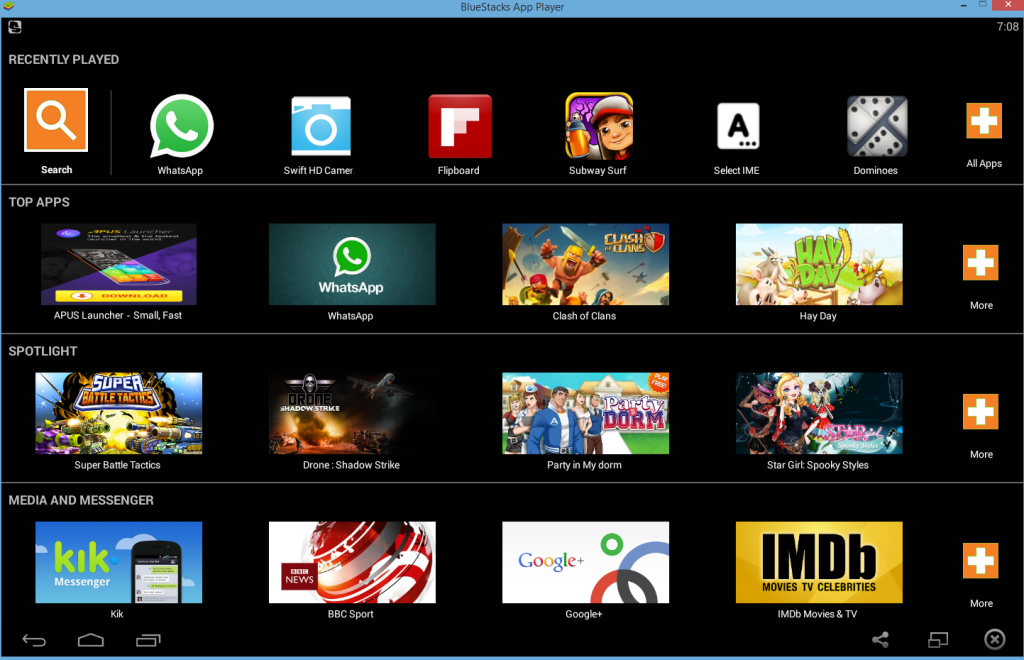The height and width of the screenshot is (660, 1024).
Task: Click 'Google+' caption text
Action: pyautogui.click(x=584, y=614)
